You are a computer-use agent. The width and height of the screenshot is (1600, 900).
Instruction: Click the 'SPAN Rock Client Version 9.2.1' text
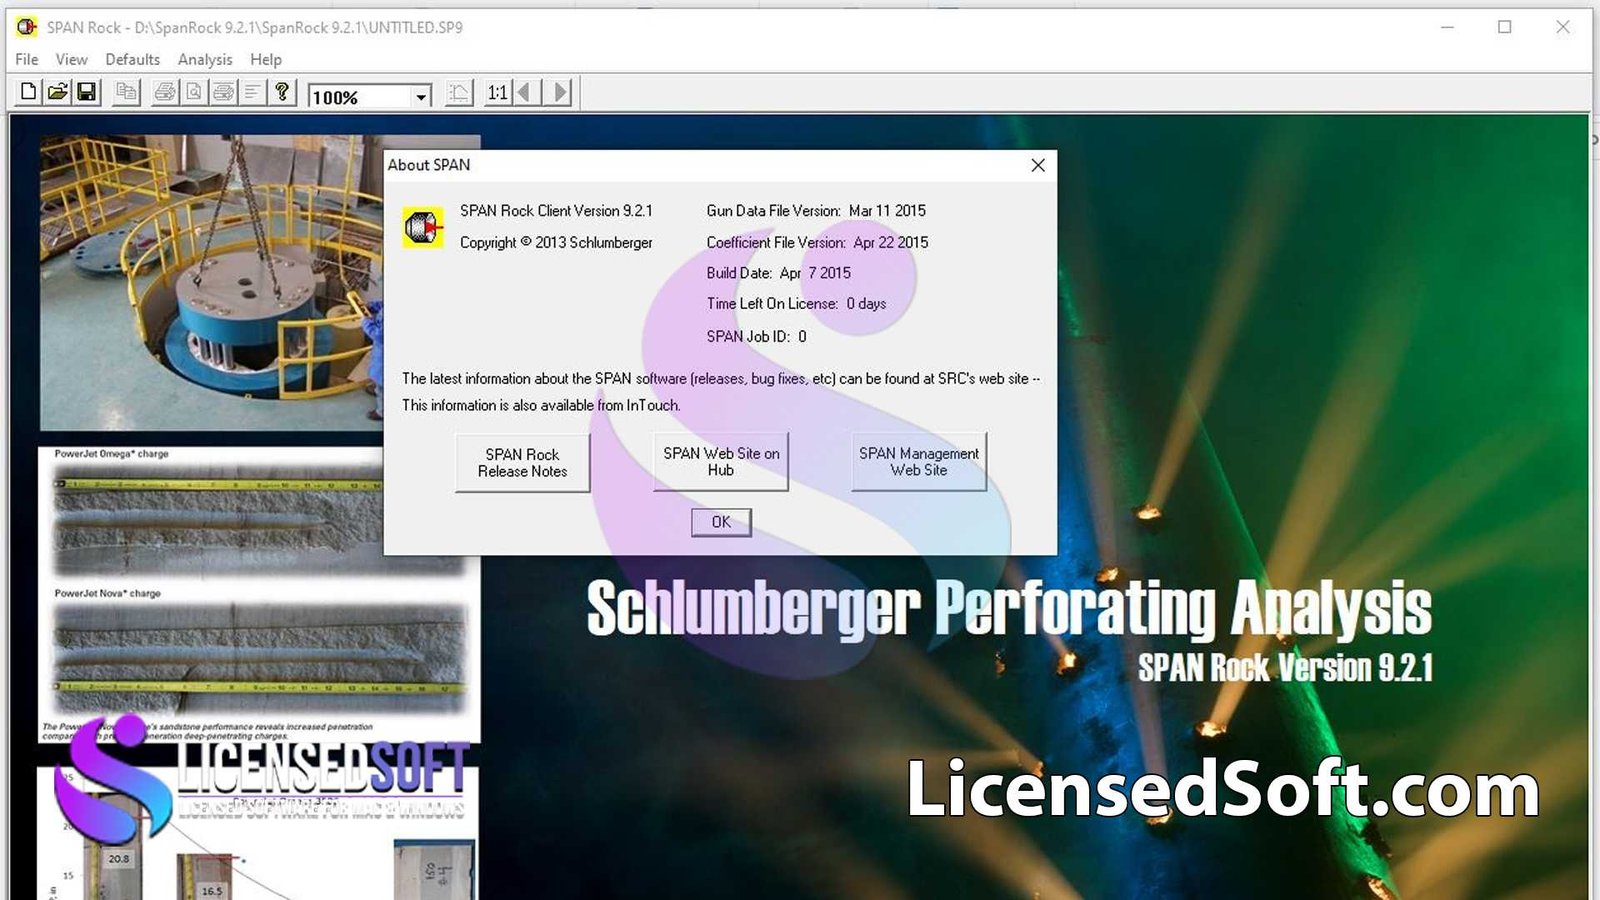[556, 211]
